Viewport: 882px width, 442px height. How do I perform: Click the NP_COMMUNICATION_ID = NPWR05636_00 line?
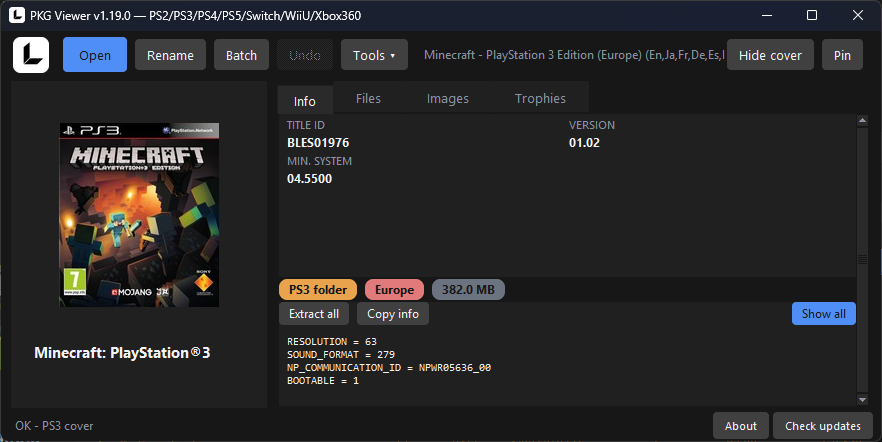click(389, 367)
